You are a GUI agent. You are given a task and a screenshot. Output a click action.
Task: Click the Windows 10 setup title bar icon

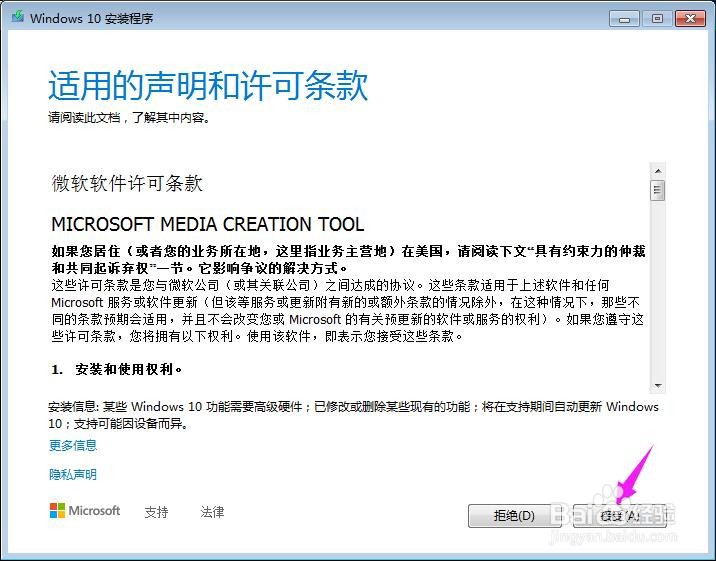[18, 17]
